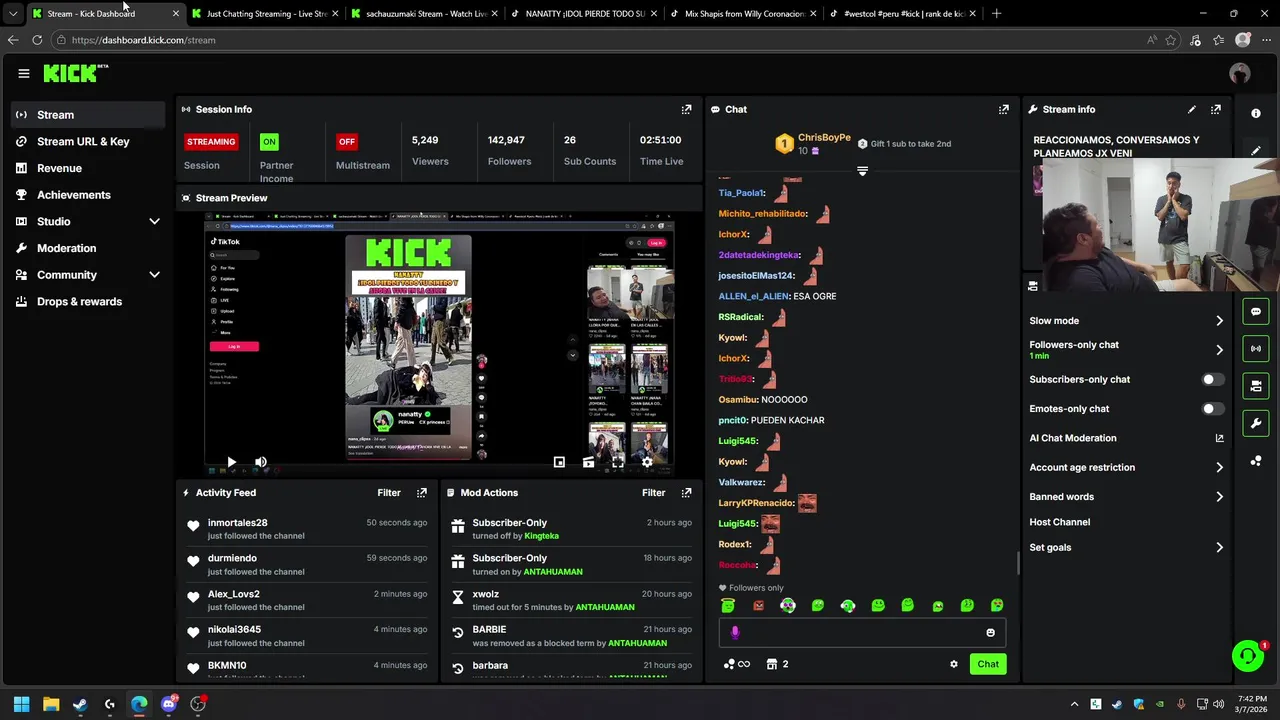This screenshot has width=1280, height=720.
Task: Click the Kick logo
Action: 72,73
